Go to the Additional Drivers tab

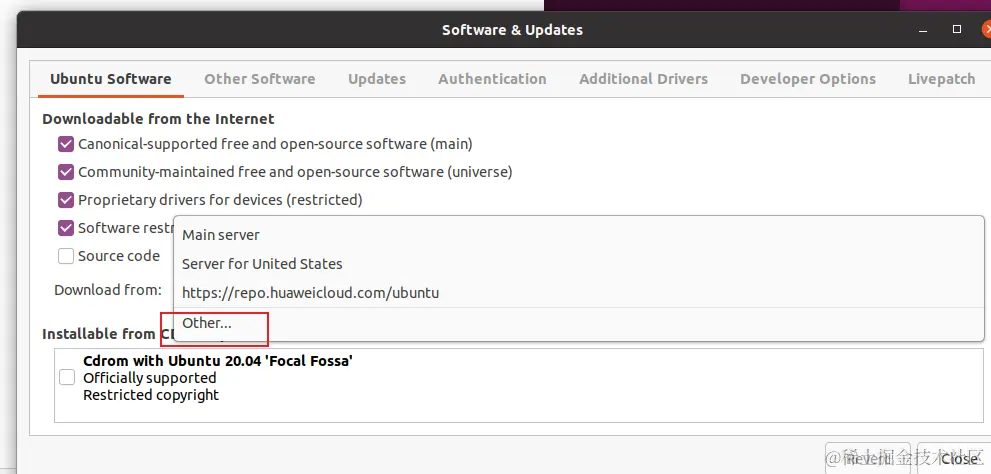643,79
